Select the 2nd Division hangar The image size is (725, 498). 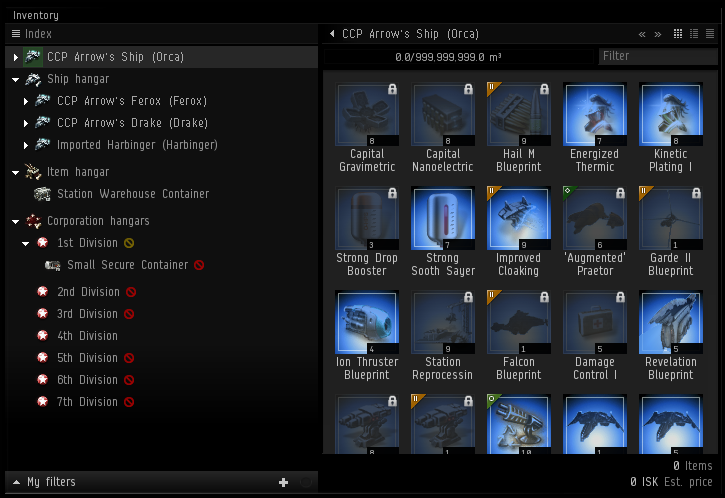pos(88,292)
